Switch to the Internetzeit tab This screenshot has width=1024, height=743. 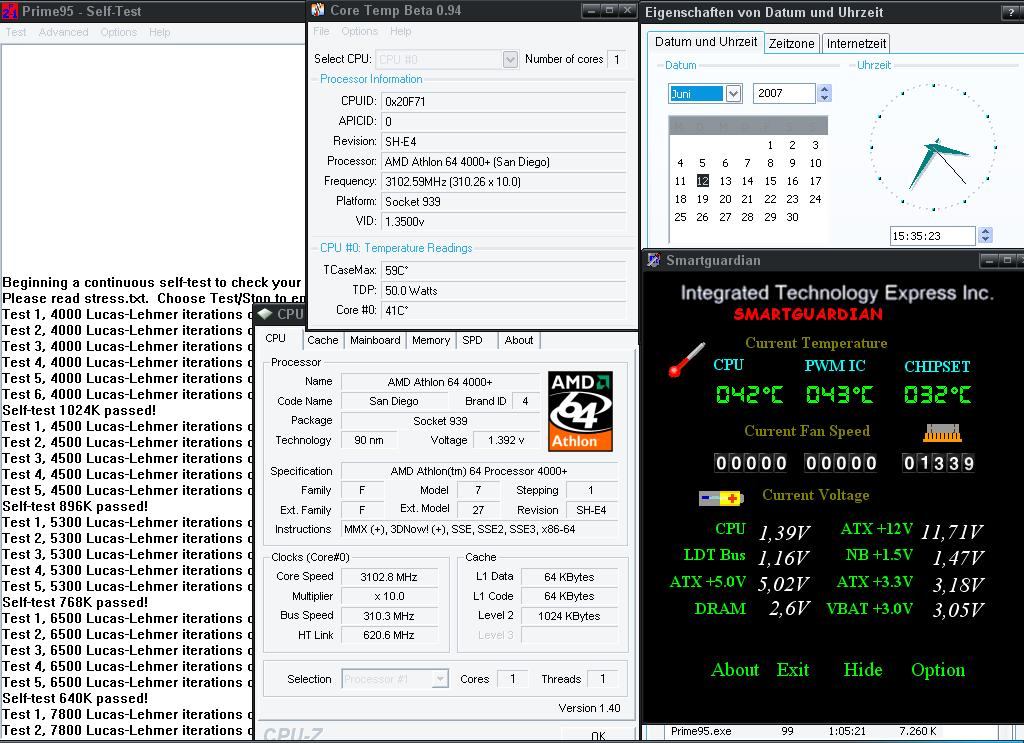click(x=856, y=44)
